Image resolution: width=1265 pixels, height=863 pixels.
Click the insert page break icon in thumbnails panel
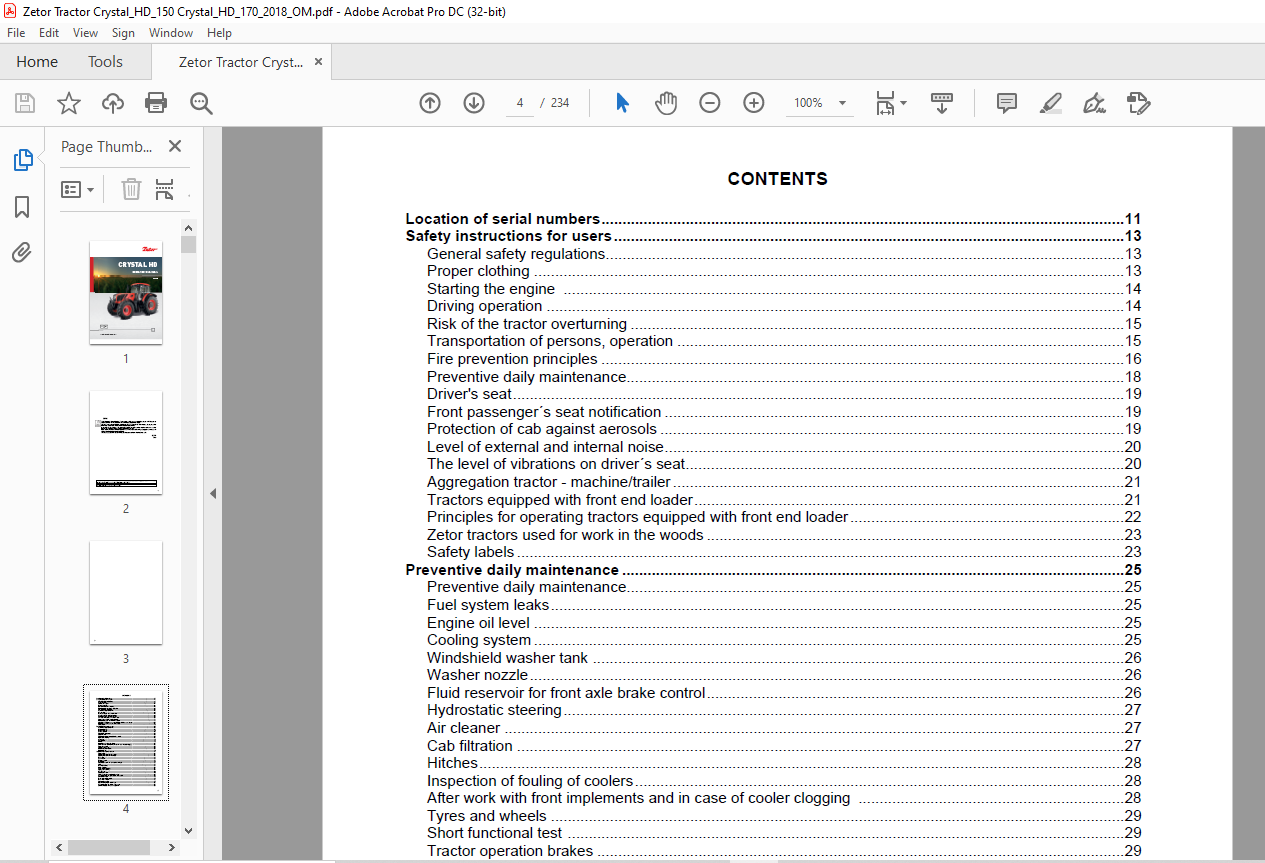click(165, 189)
